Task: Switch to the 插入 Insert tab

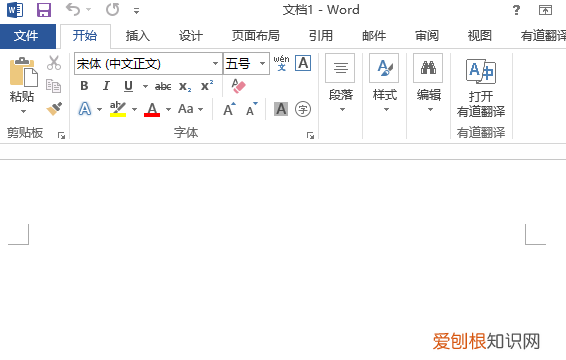Action: click(x=138, y=36)
